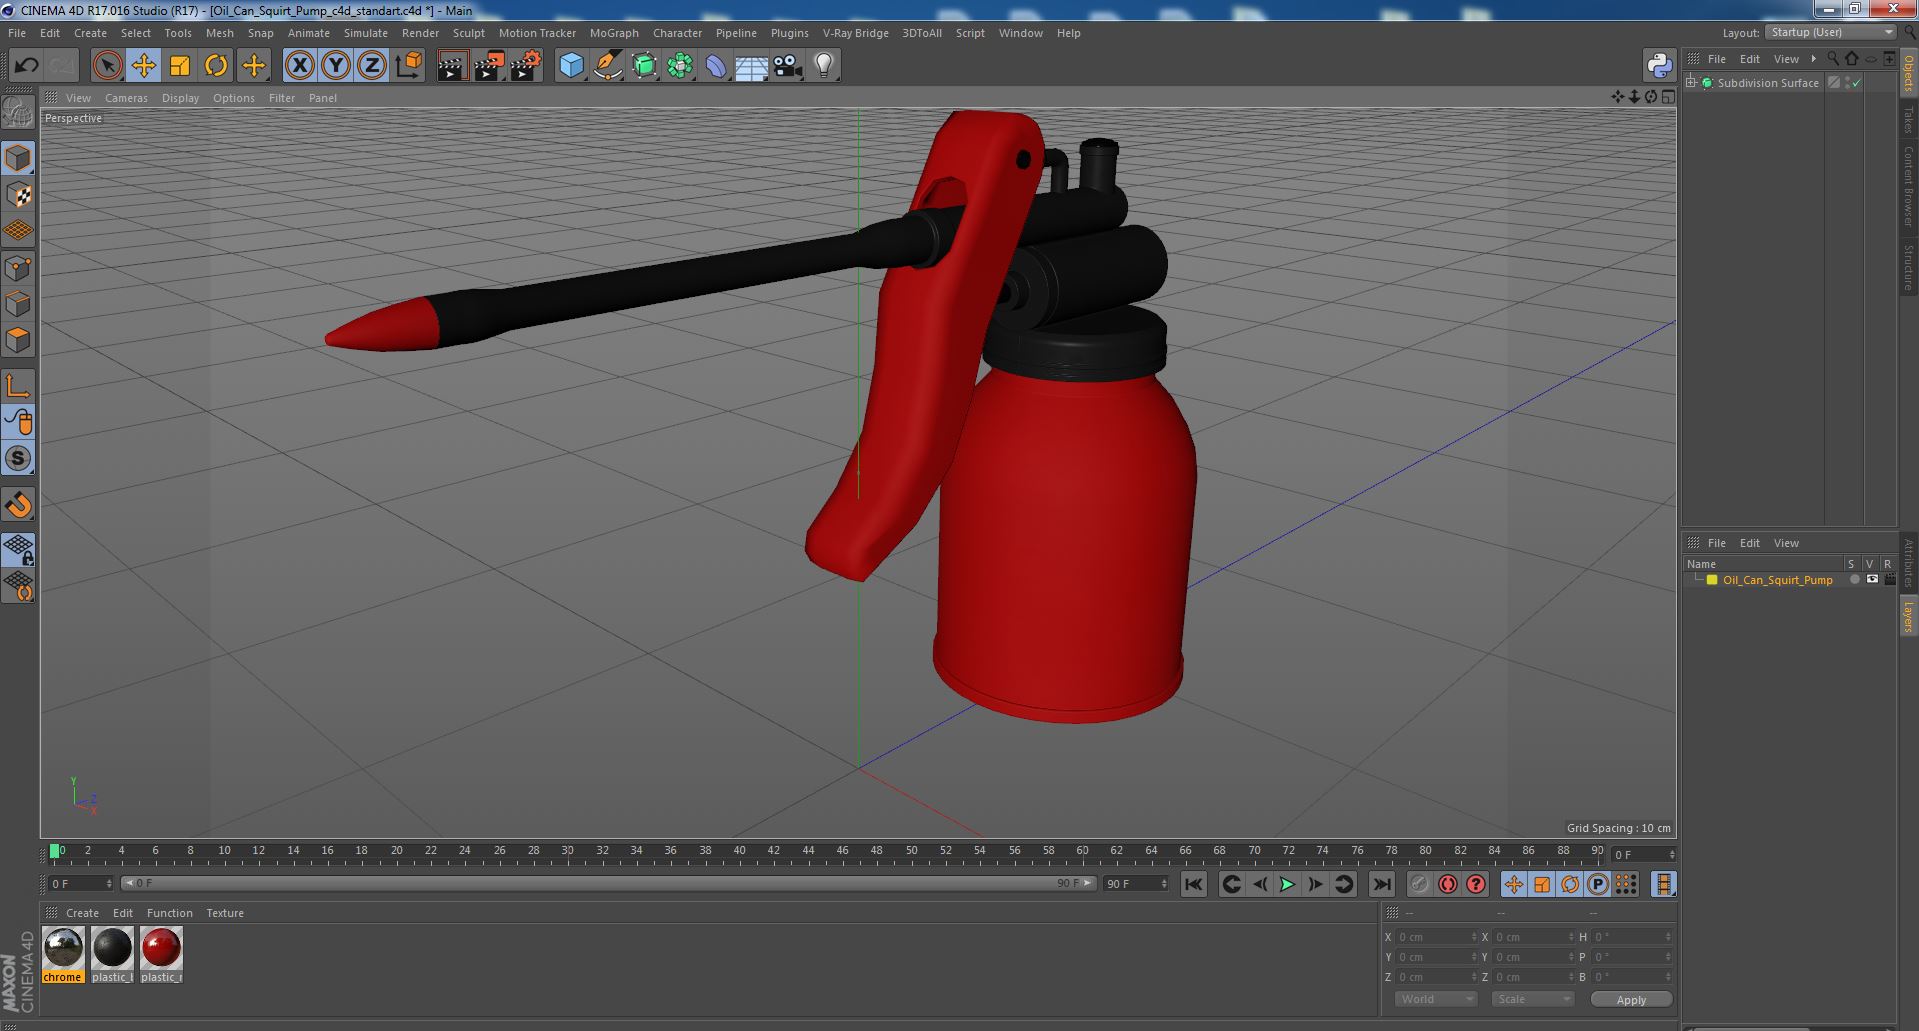
Task: Open viewport Display menu
Action: [x=180, y=98]
